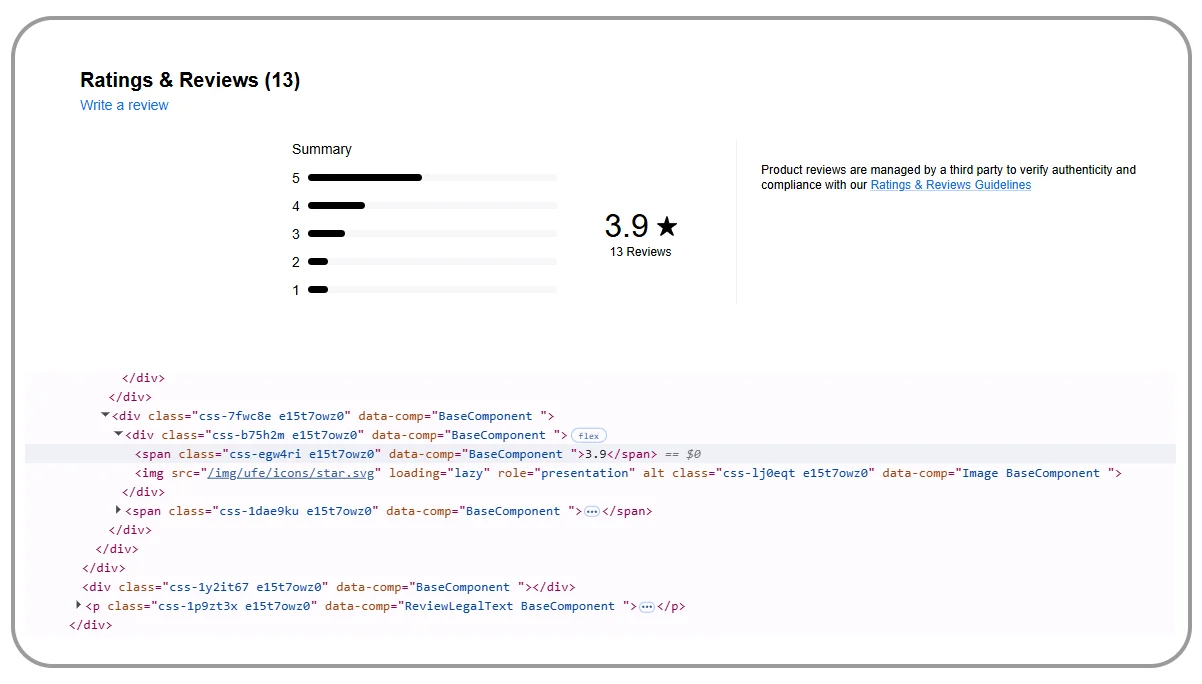Click the Write a review link
Image resolution: width=1202 pixels, height=684 pixels.
[124, 105]
